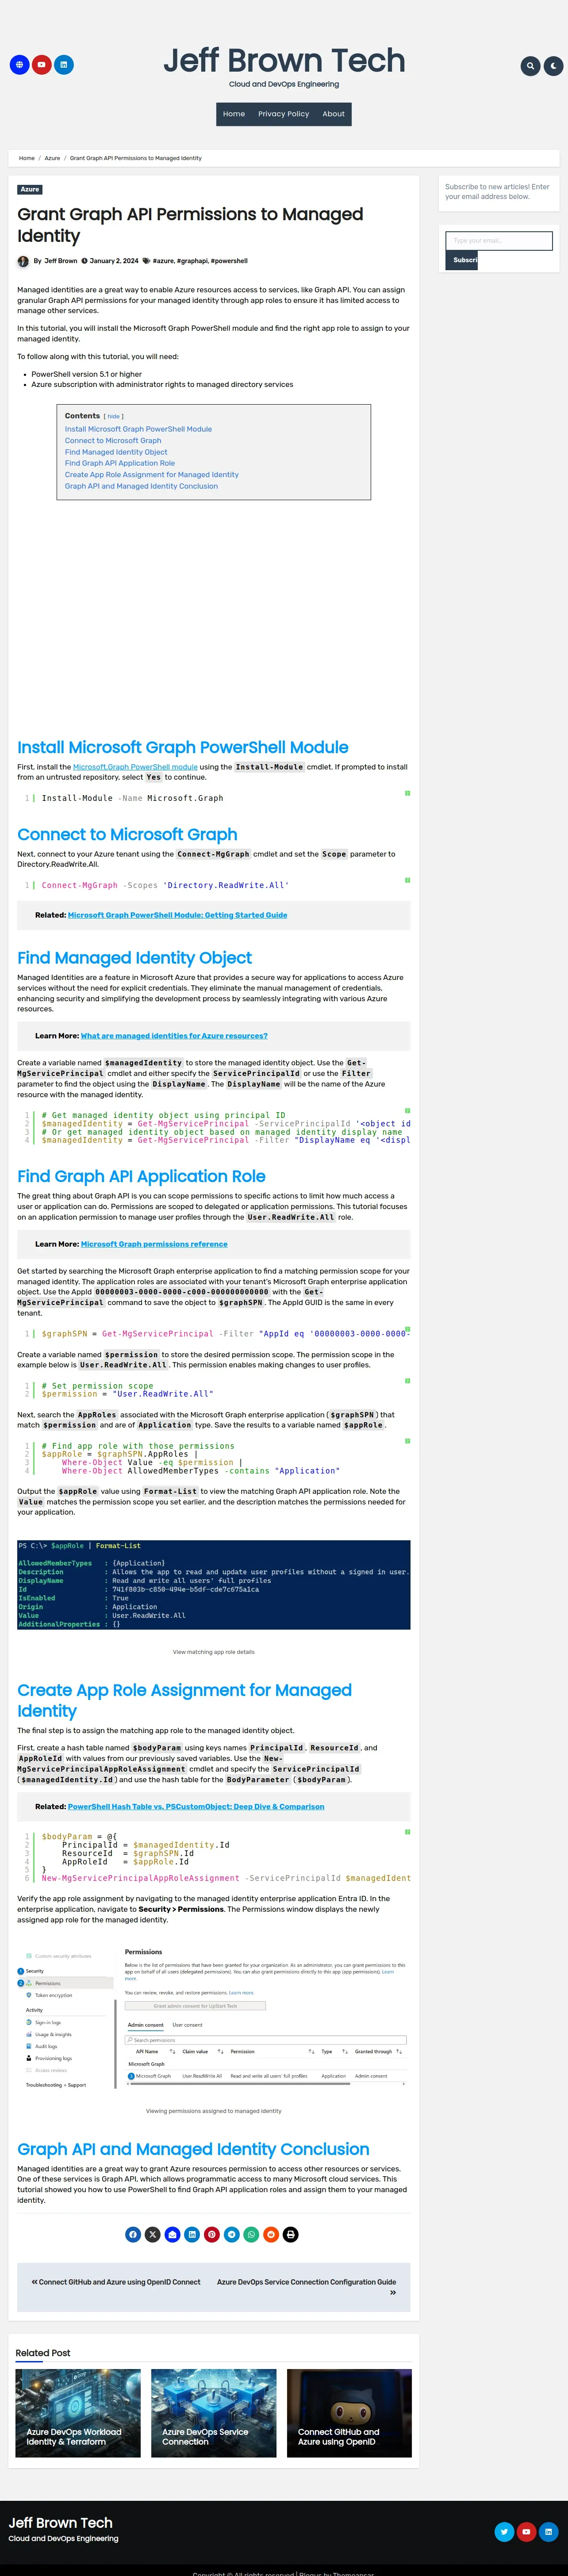Open the Microsoft.Graph PowerShell module link

(135, 767)
